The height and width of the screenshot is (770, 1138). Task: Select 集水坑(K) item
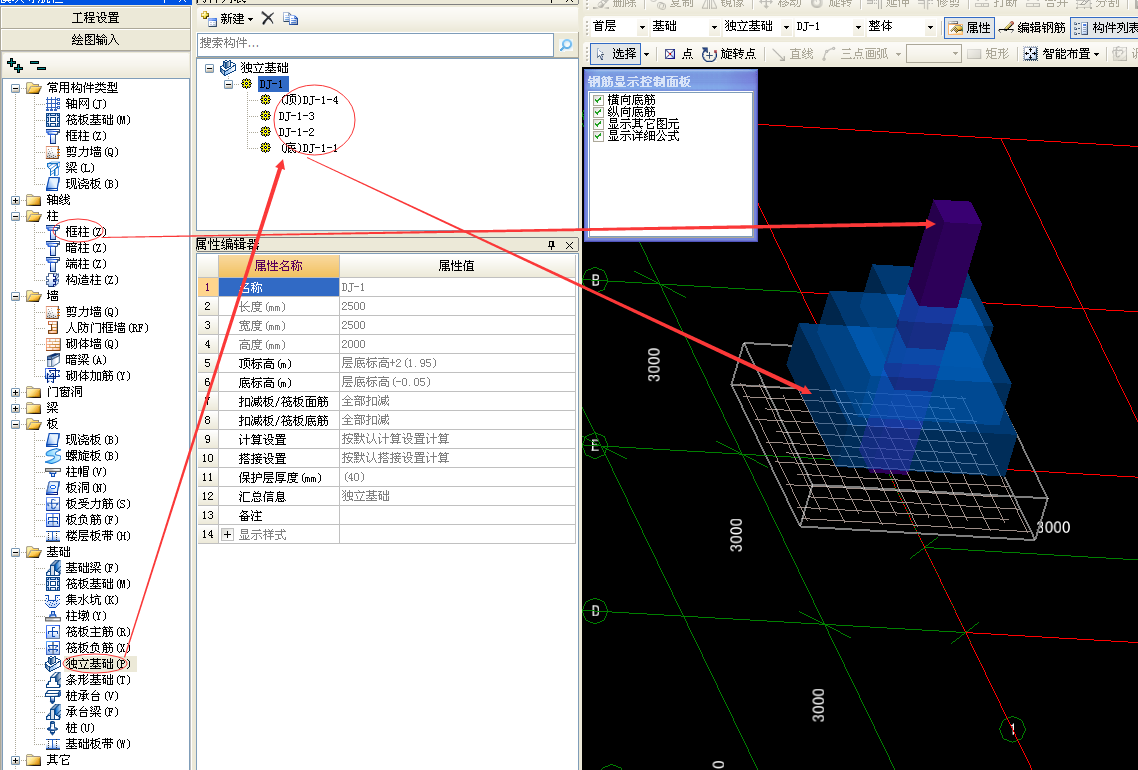[x=82, y=599]
